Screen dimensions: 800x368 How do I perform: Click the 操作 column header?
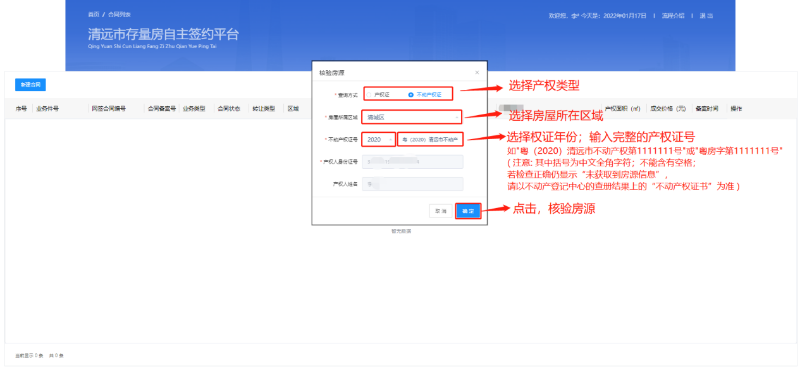click(x=736, y=109)
